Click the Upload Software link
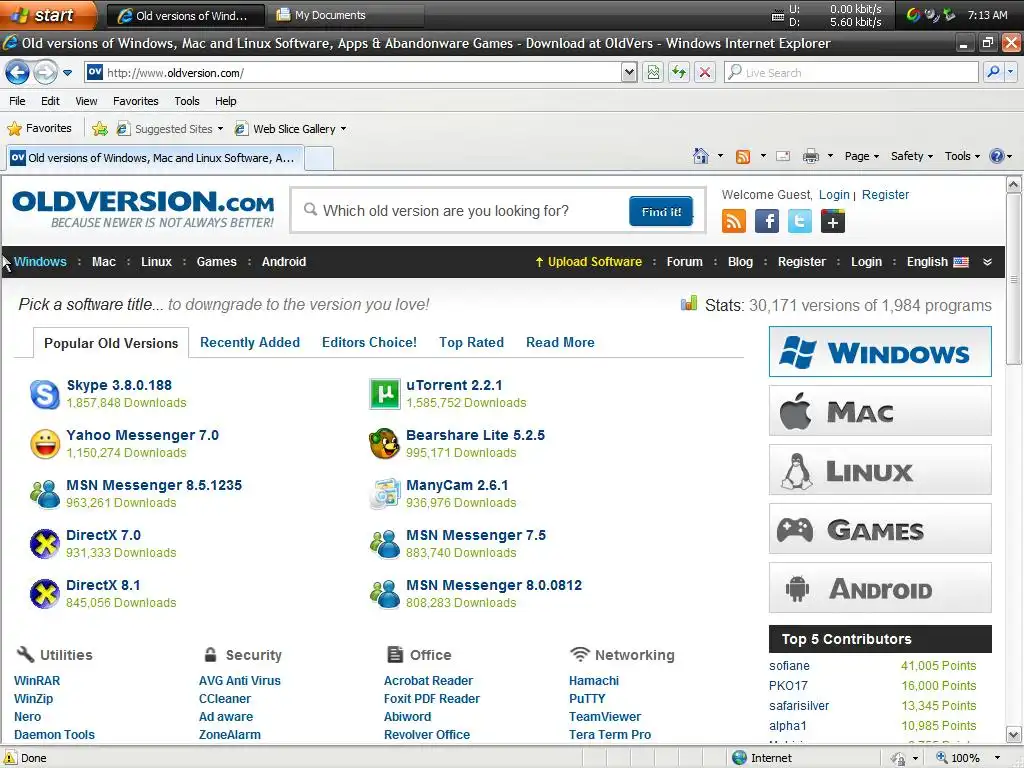Image resolution: width=1024 pixels, height=768 pixels. click(x=588, y=262)
